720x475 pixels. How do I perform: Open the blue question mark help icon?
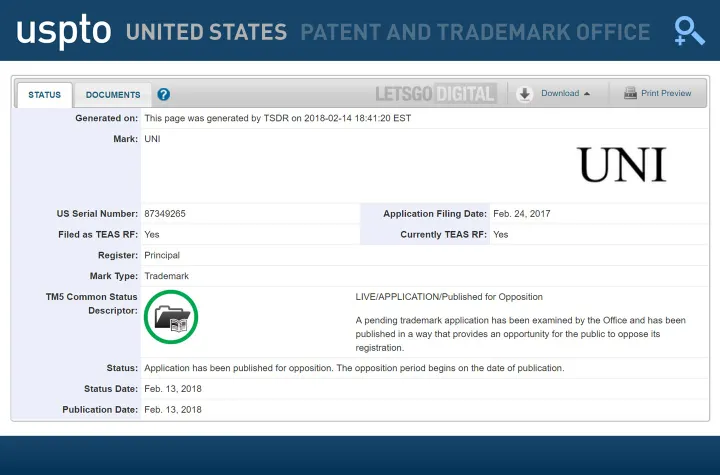[x=164, y=94]
